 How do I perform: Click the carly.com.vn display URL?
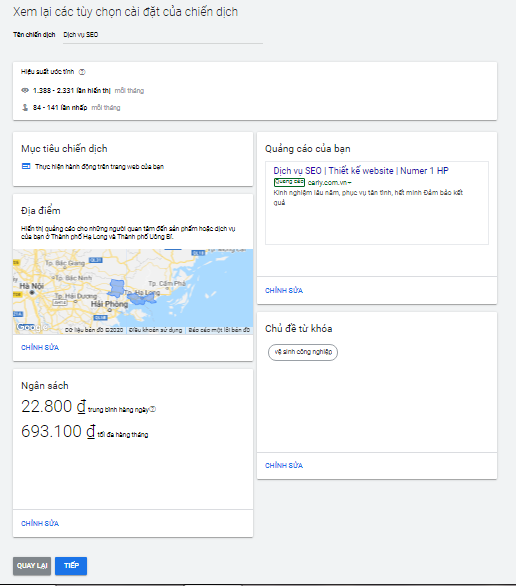[328, 183]
